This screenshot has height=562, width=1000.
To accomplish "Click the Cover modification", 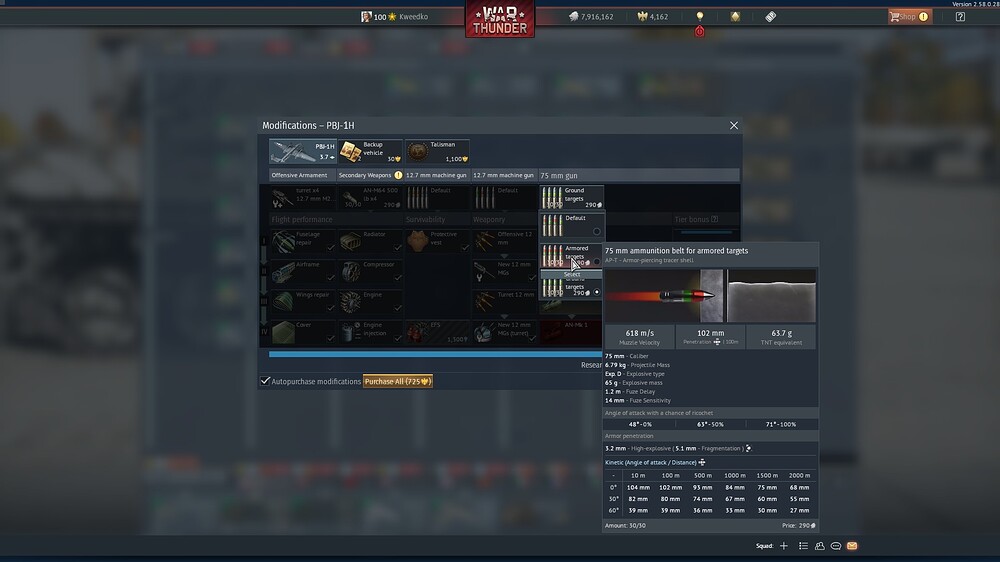I will point(303,332).
